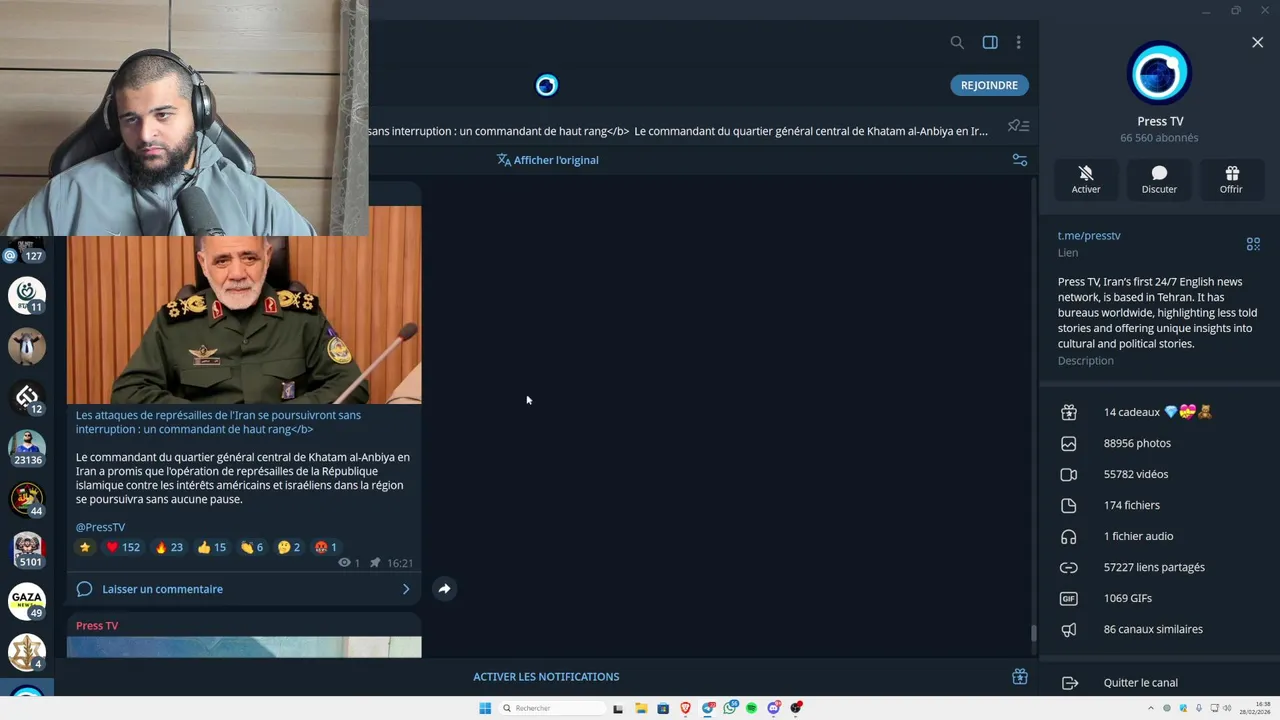Open translation settings sliders icon

pos(1019,160)
